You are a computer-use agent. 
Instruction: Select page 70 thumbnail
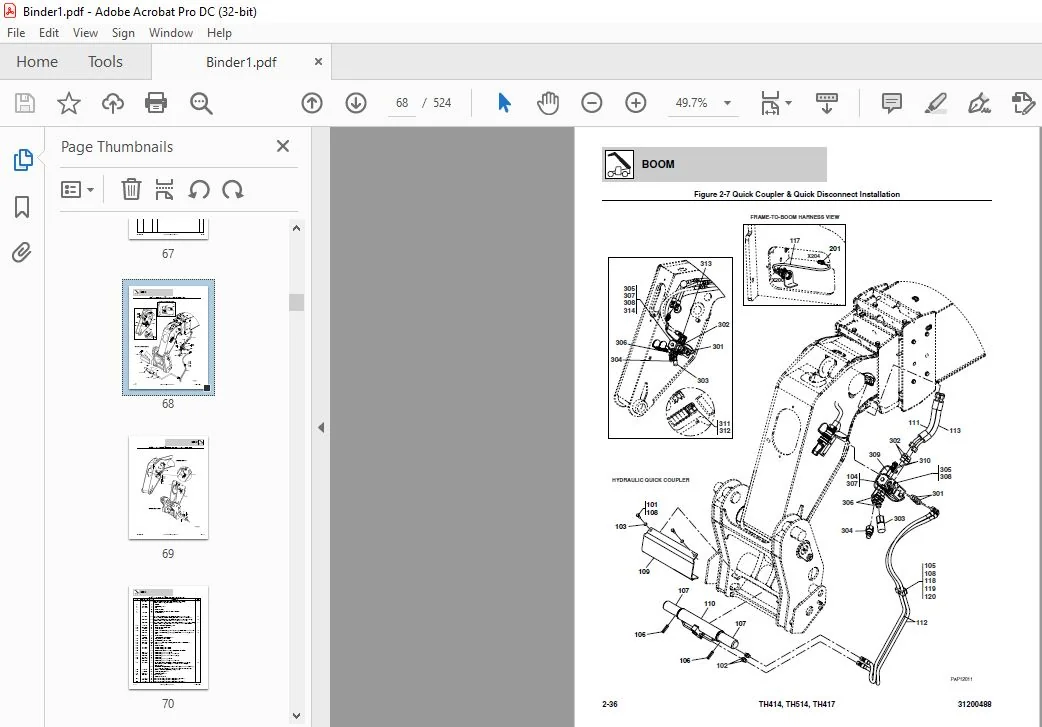point(168,637)
